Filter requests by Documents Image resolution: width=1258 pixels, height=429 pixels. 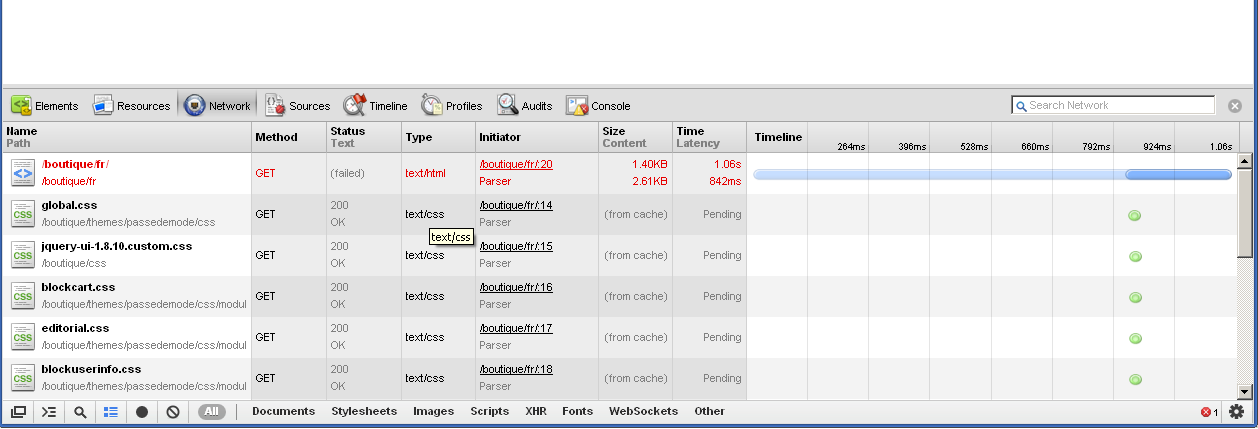coord(284,411)
